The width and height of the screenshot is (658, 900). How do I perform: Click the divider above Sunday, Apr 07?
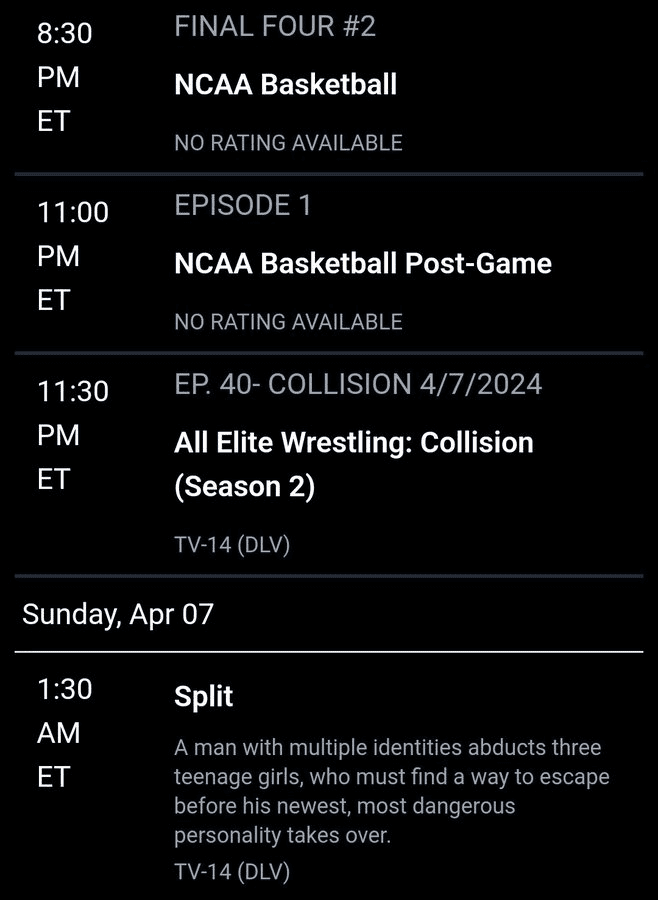pyautogui.click(x=329, y=577)
